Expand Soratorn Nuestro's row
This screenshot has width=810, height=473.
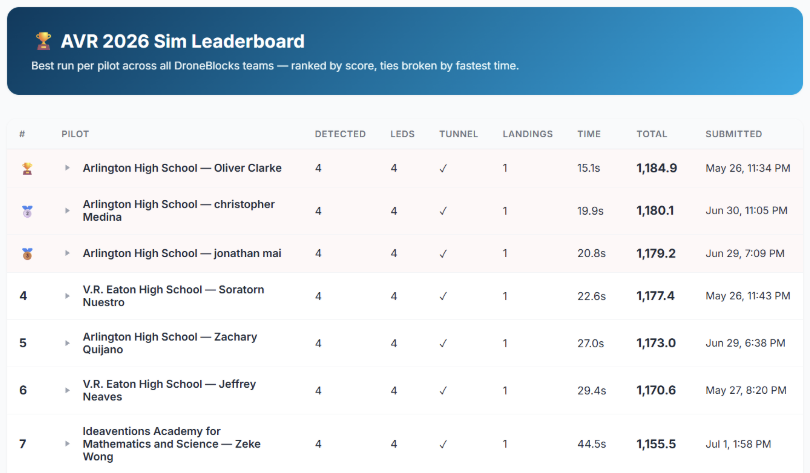[x=67, y=296]
